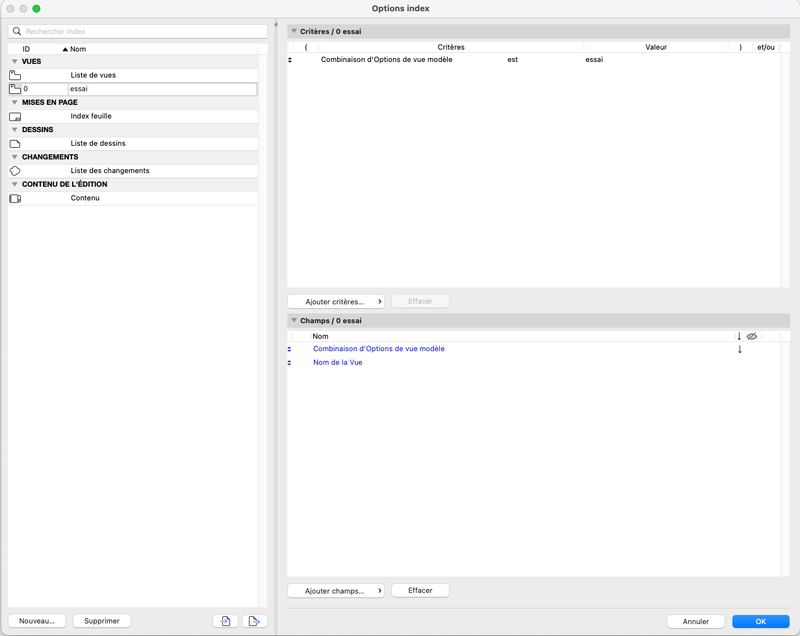Collapse the Champs / 0 essai panel
This screenshot has width=800, height=636.
pyautogui.click(x=294, y=320)
